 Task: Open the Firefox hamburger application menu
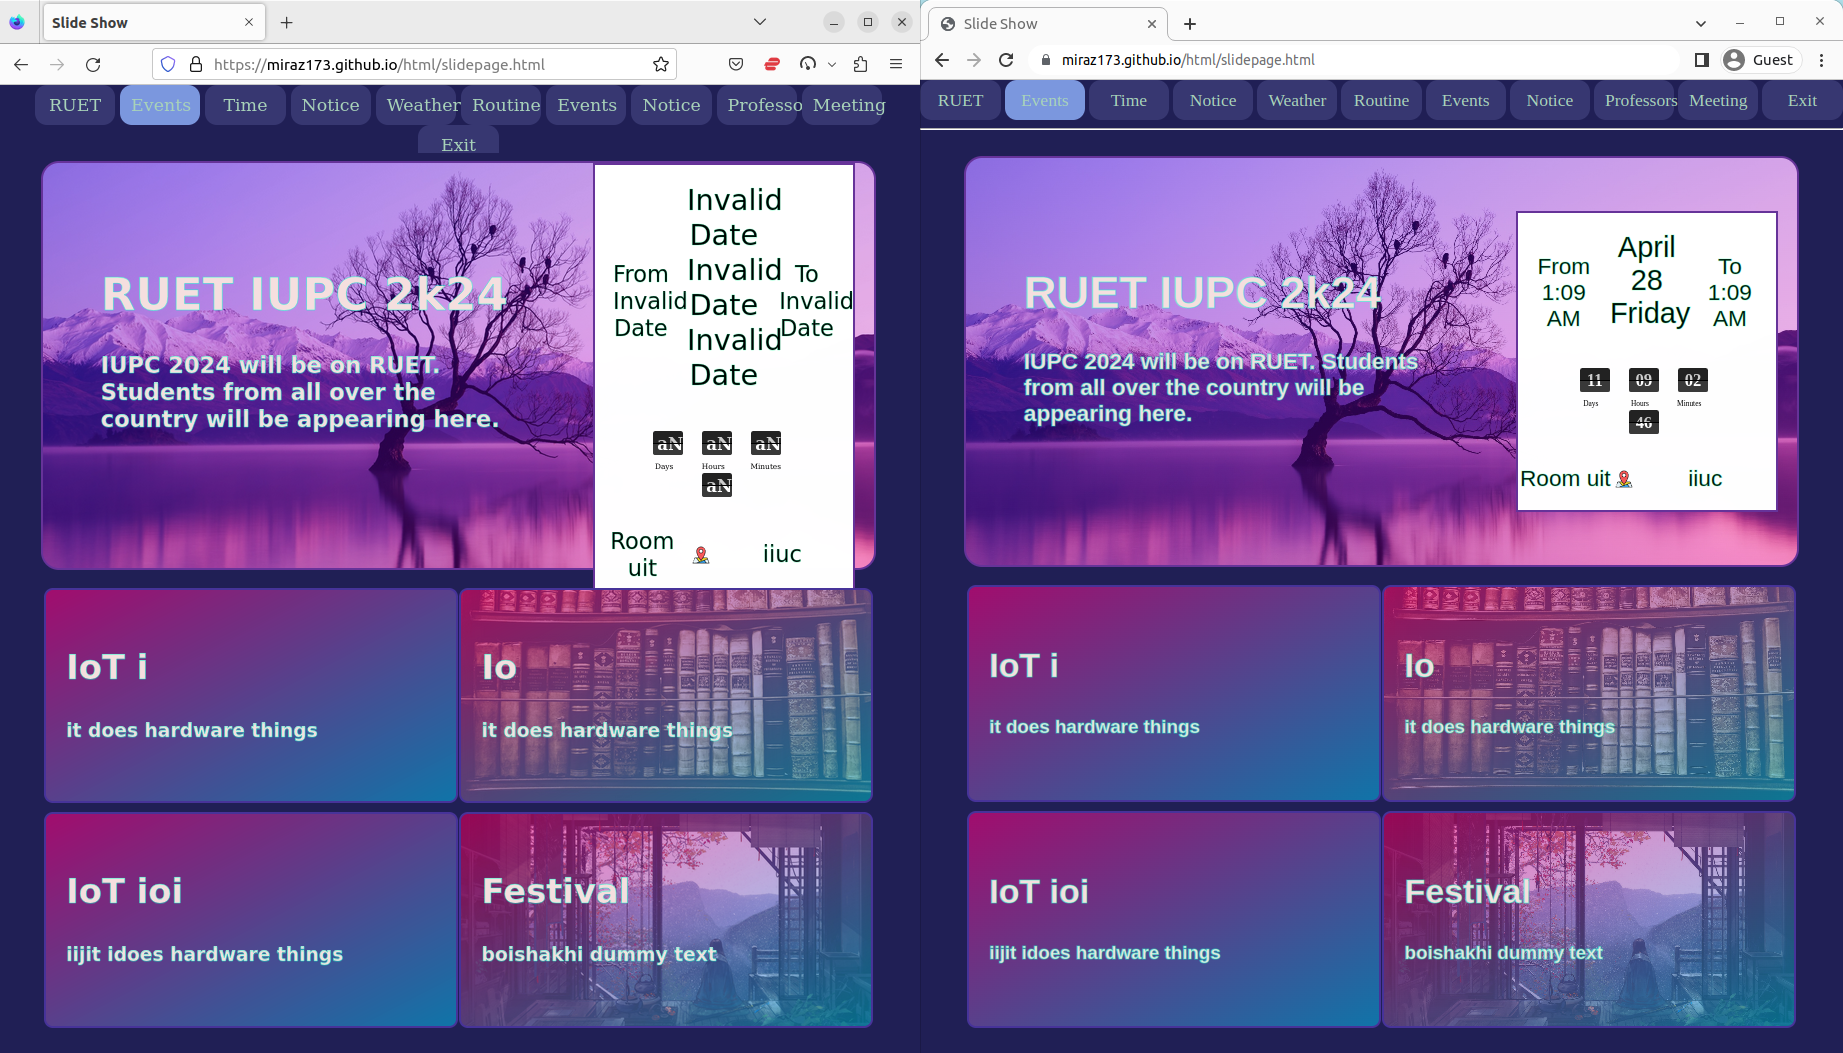(x=896, y=64)
